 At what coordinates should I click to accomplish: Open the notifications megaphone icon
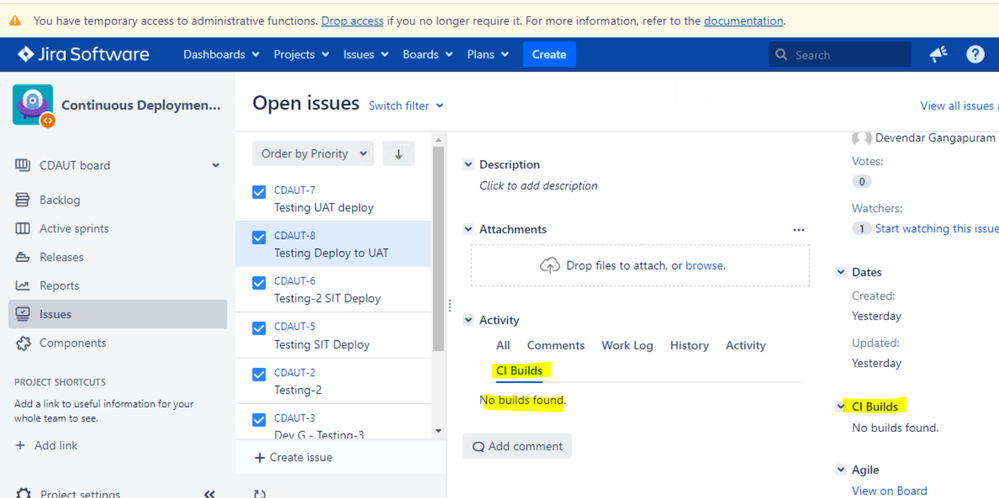point(938,55)
